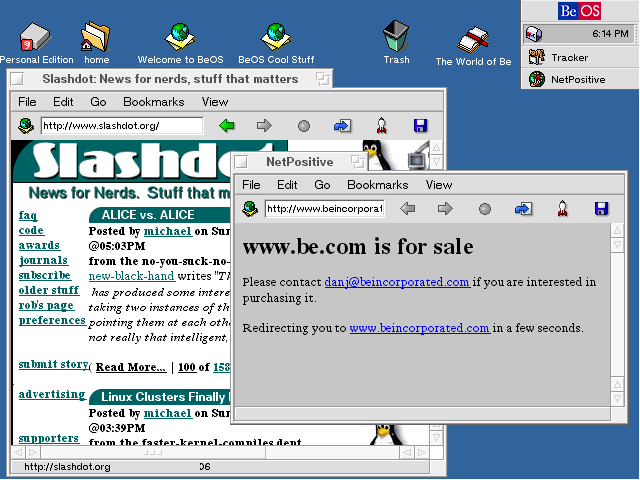The image size is (640, 480).
Task: Open Edit menu in front NetPositive window
Action: 287,185
